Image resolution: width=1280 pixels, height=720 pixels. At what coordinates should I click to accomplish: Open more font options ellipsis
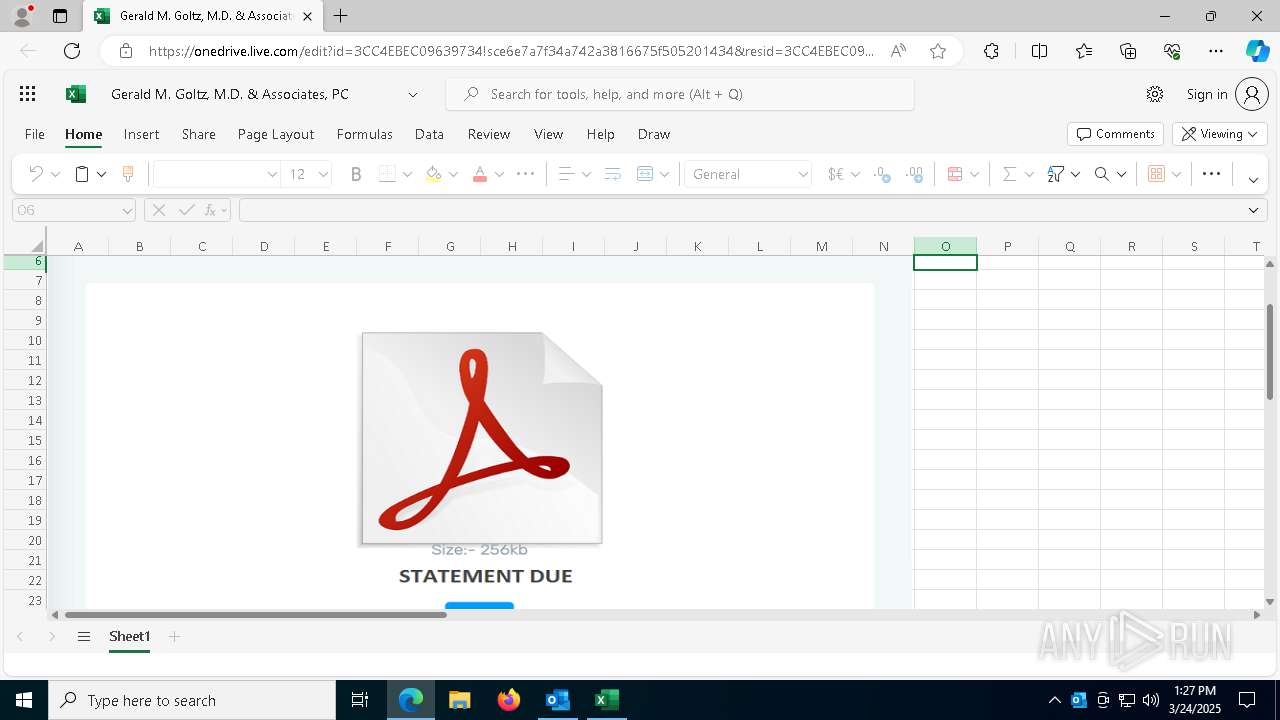tap(525, 174)
